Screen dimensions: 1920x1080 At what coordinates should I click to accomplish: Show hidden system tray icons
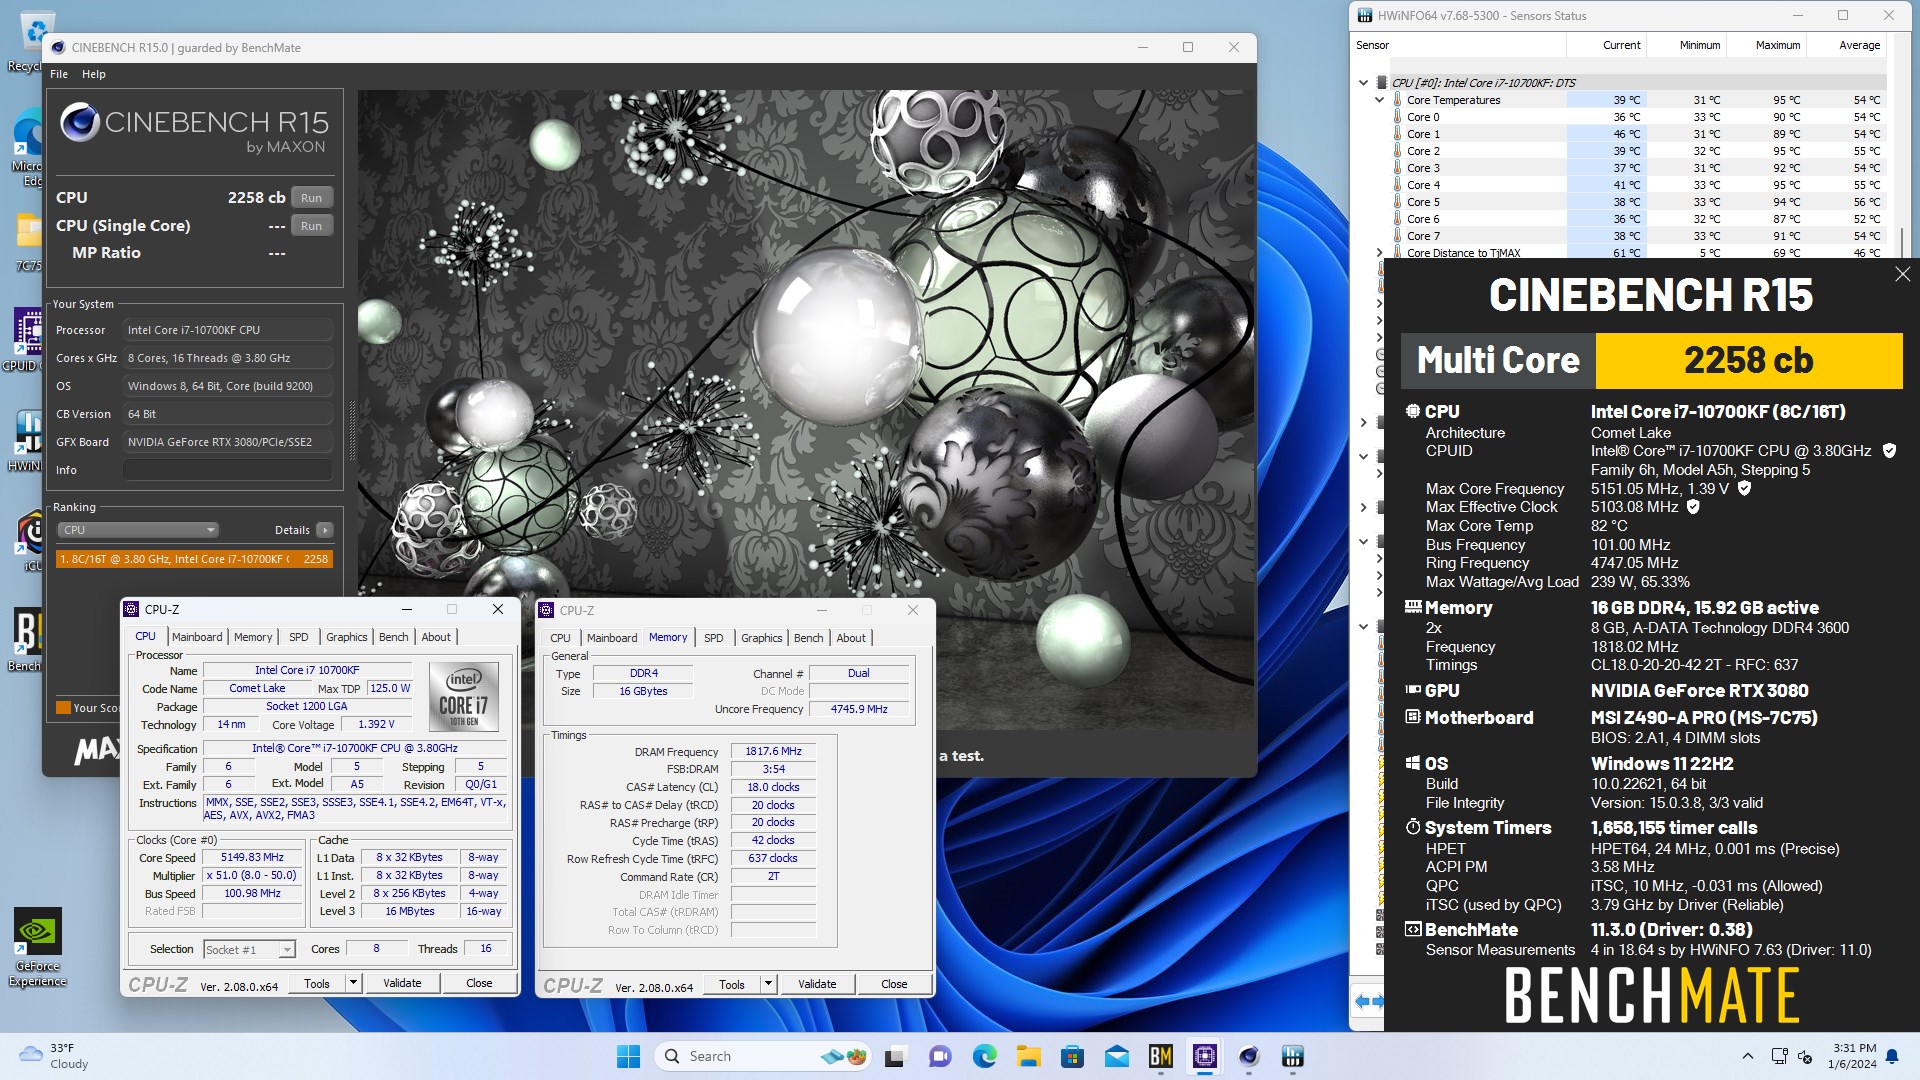1747,1056
